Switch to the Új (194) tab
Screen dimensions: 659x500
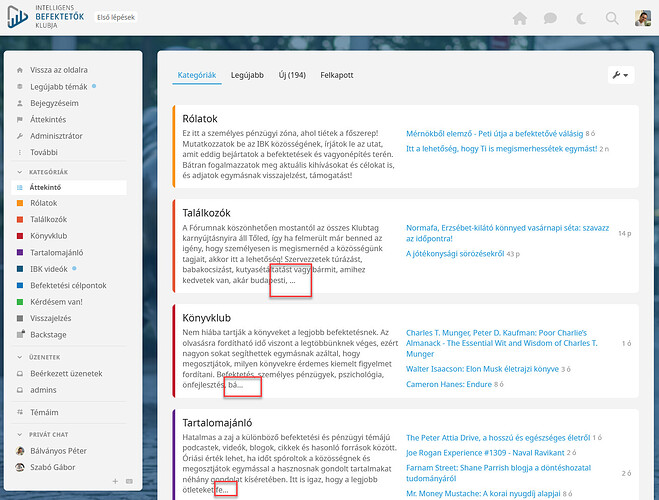point(292,75)
